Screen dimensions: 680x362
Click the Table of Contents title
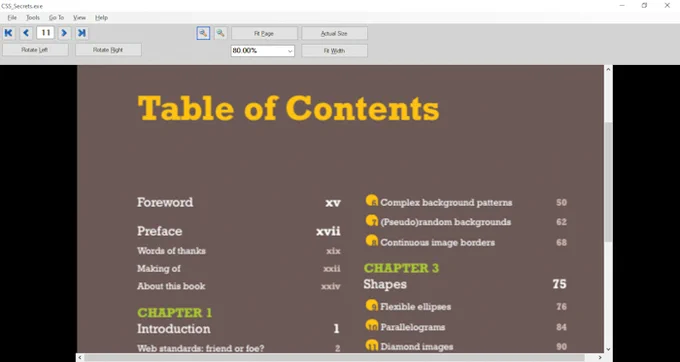click(288, 108)
